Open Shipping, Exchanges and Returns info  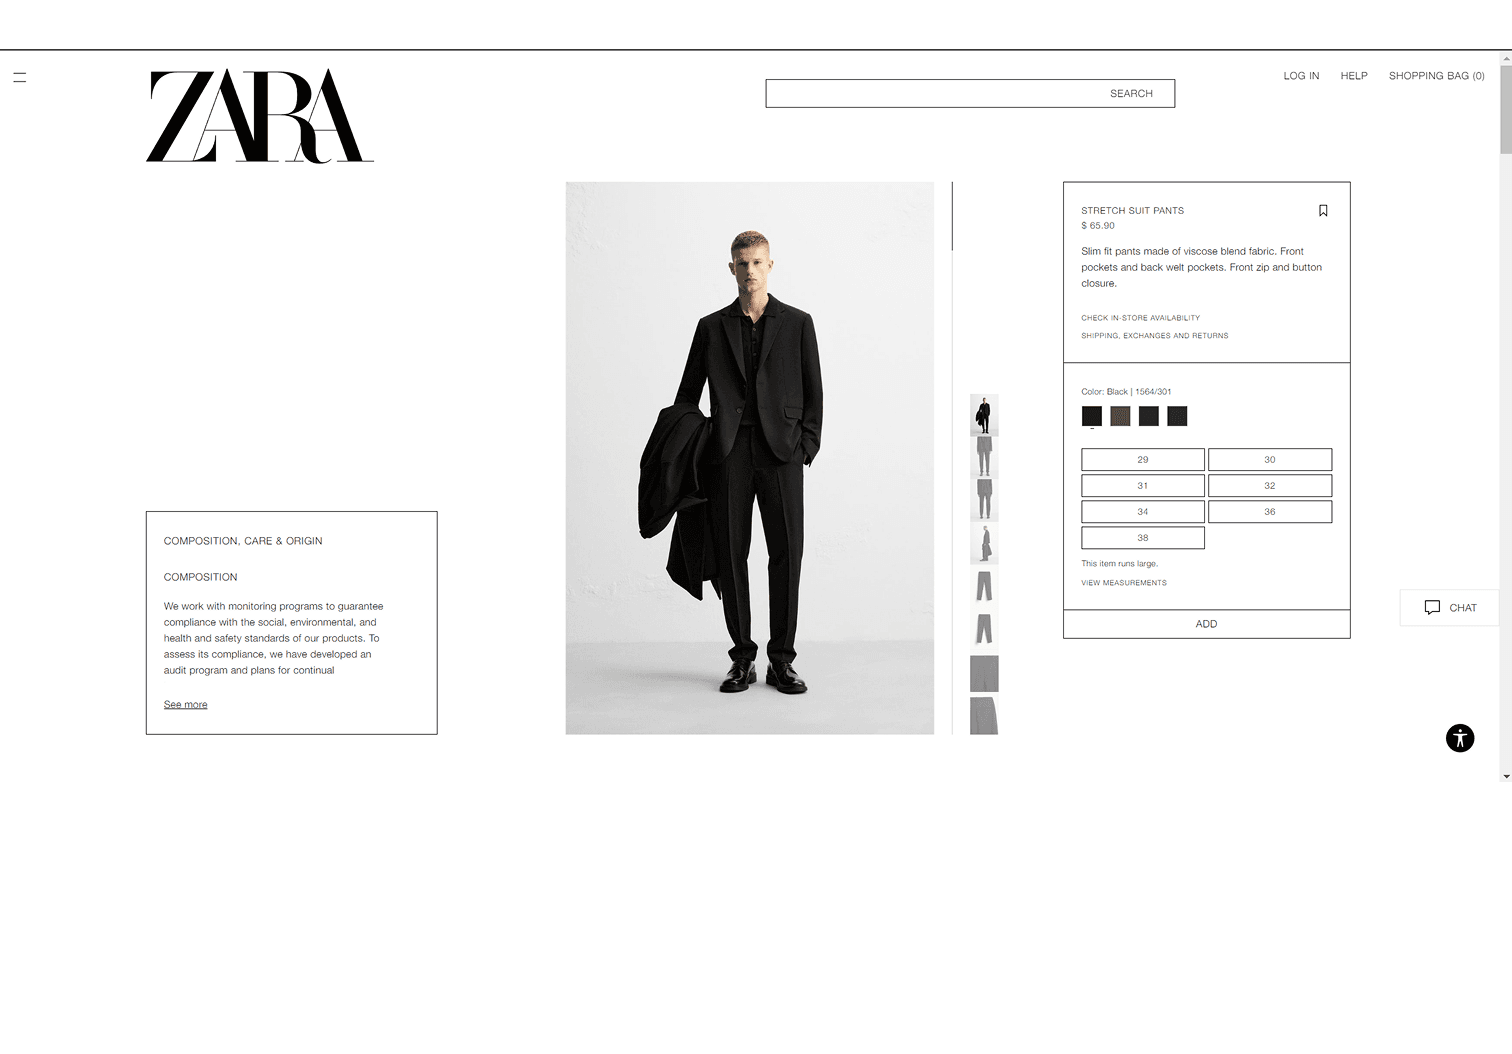pos(1155,336)
